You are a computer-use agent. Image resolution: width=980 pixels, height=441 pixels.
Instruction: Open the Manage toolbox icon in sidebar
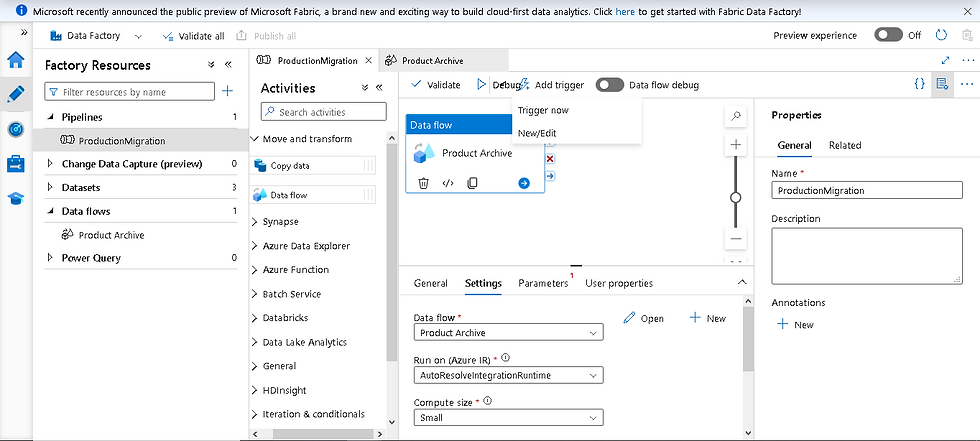pyautogui.click(x=16, y=163)
